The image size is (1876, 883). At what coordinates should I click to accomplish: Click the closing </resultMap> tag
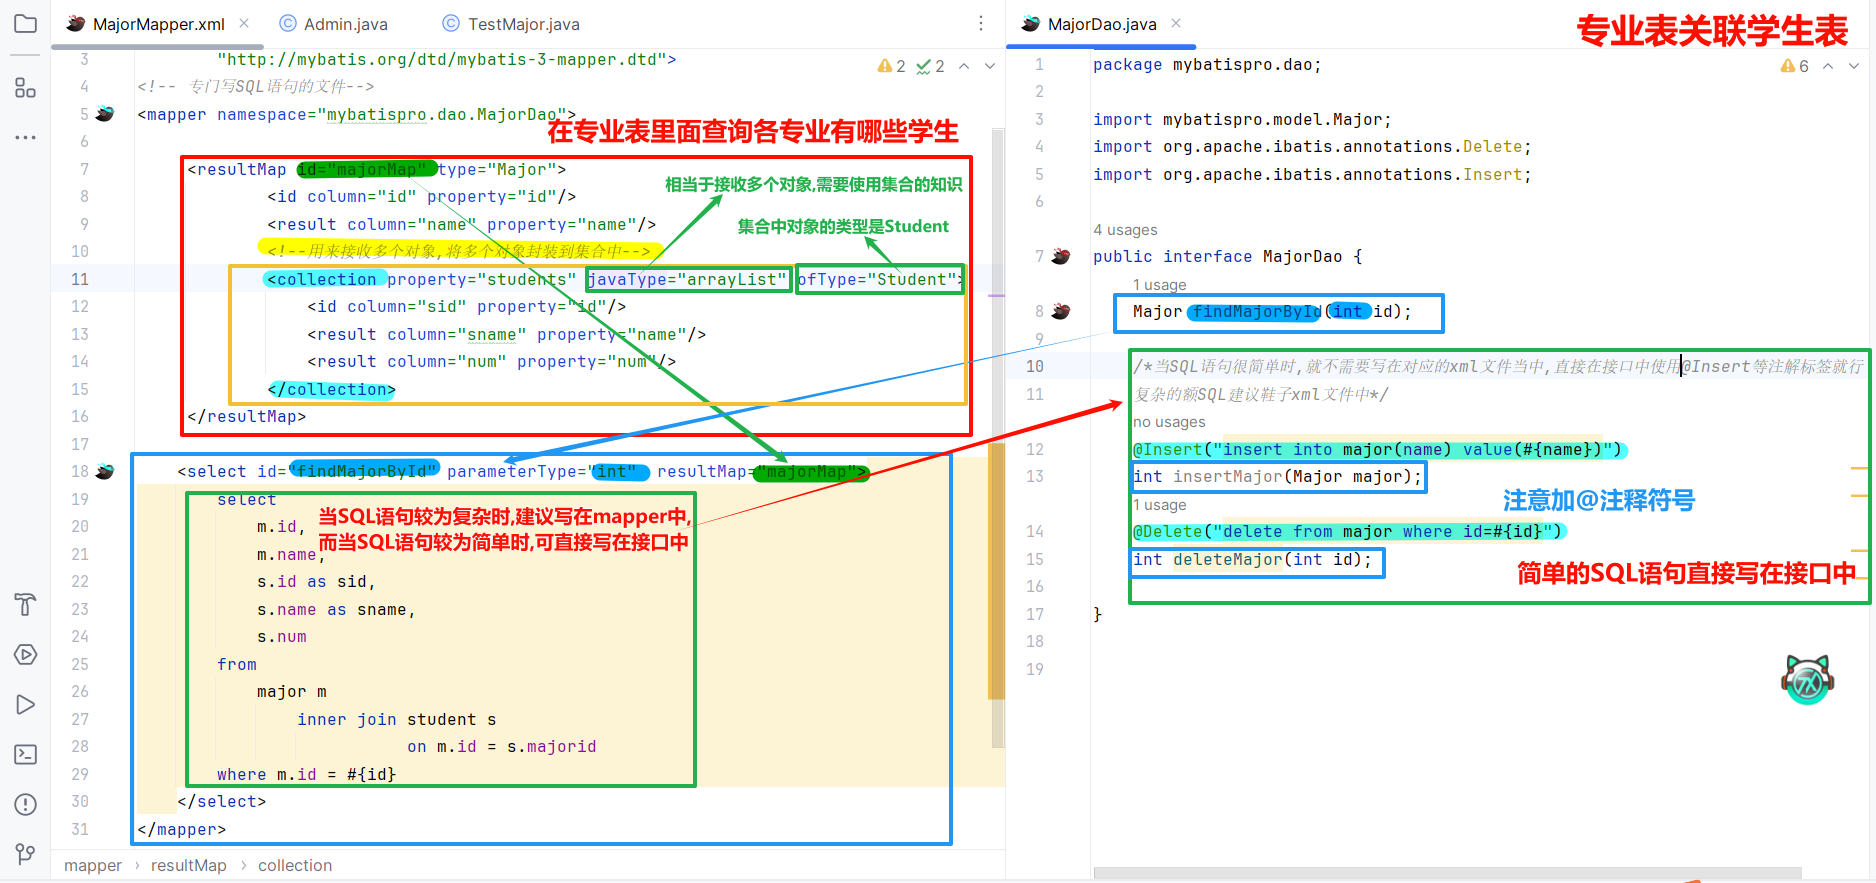247,416
